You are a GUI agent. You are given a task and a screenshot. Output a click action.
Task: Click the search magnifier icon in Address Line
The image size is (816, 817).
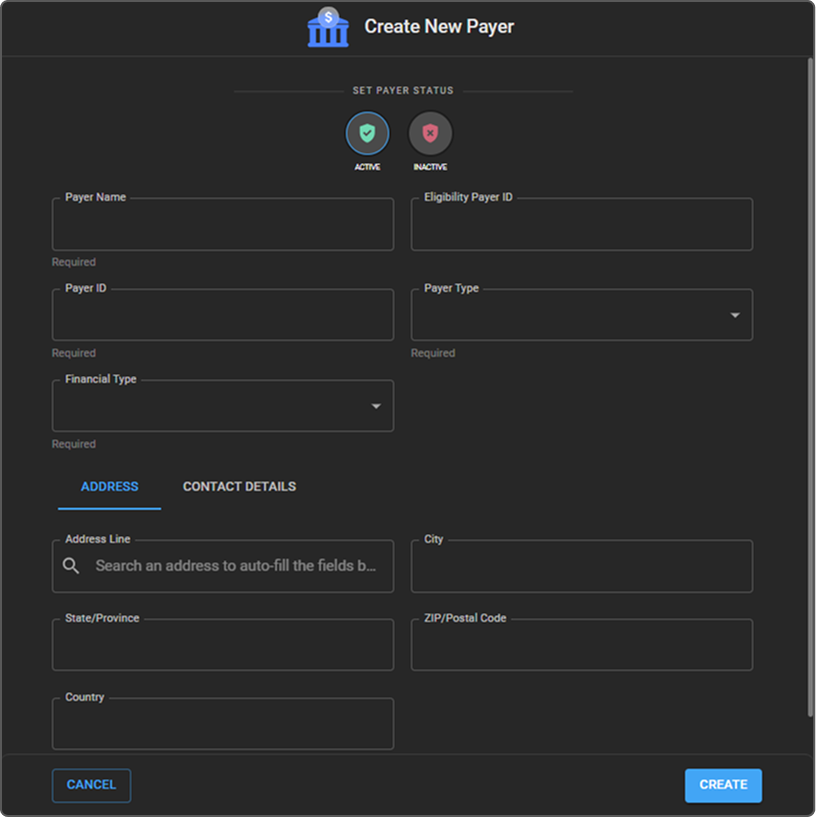coord(71,566)
